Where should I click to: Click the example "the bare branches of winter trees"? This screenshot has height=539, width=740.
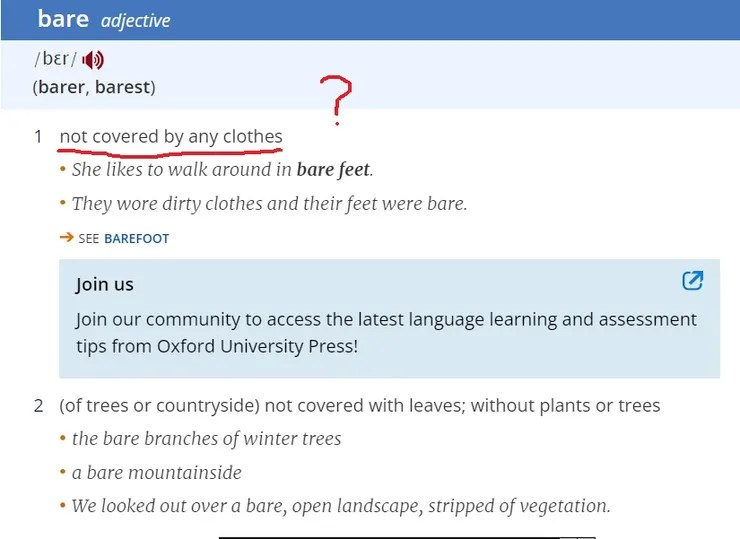pyautogui.click(x=206, y=439)
